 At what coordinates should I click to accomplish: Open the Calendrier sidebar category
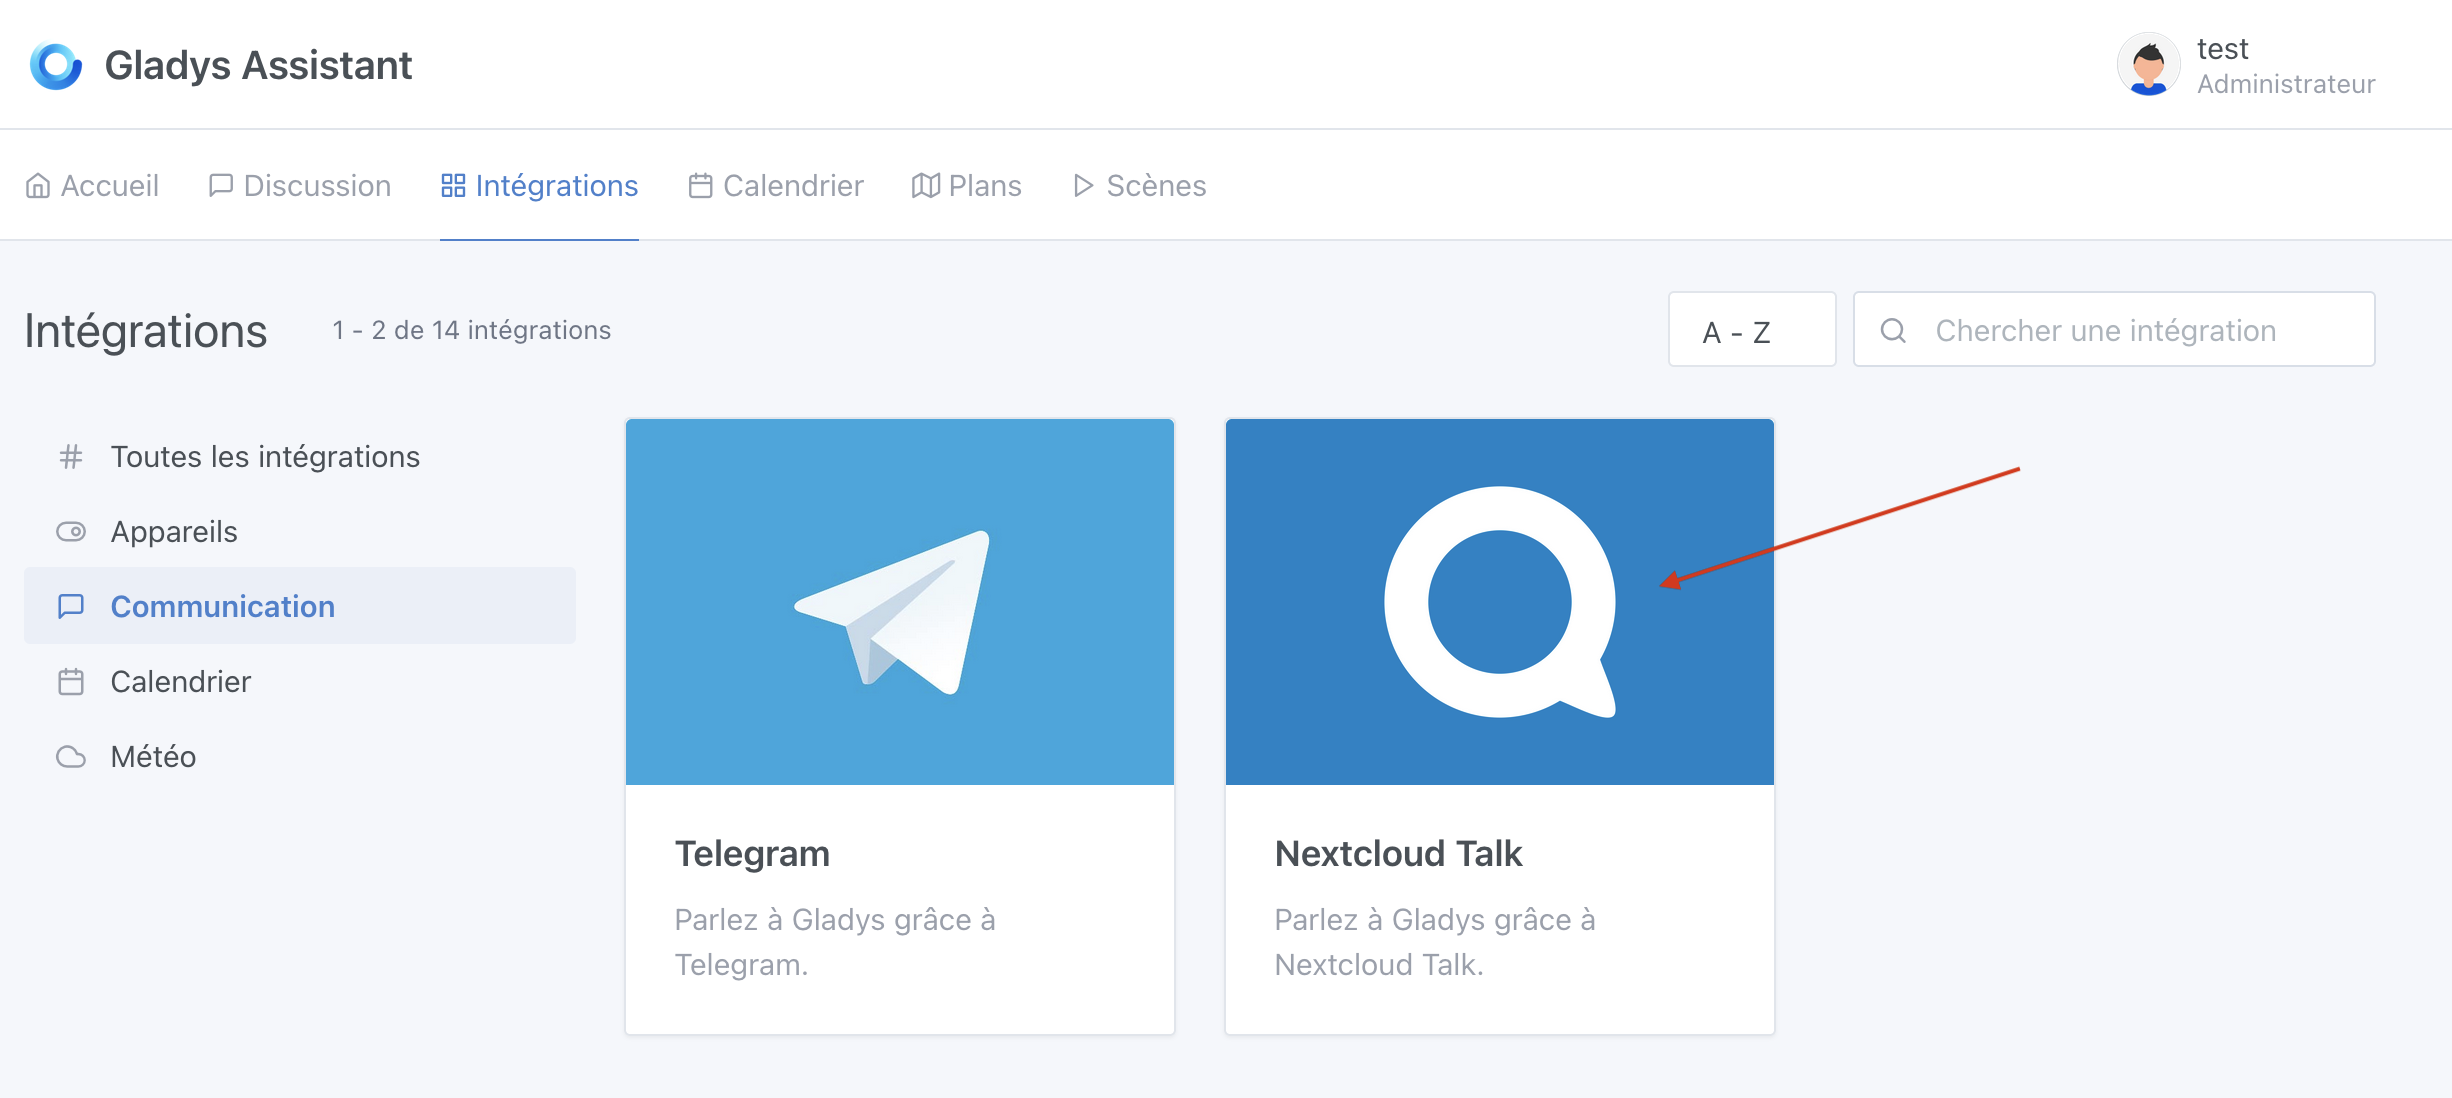click(x=180, y=681)
